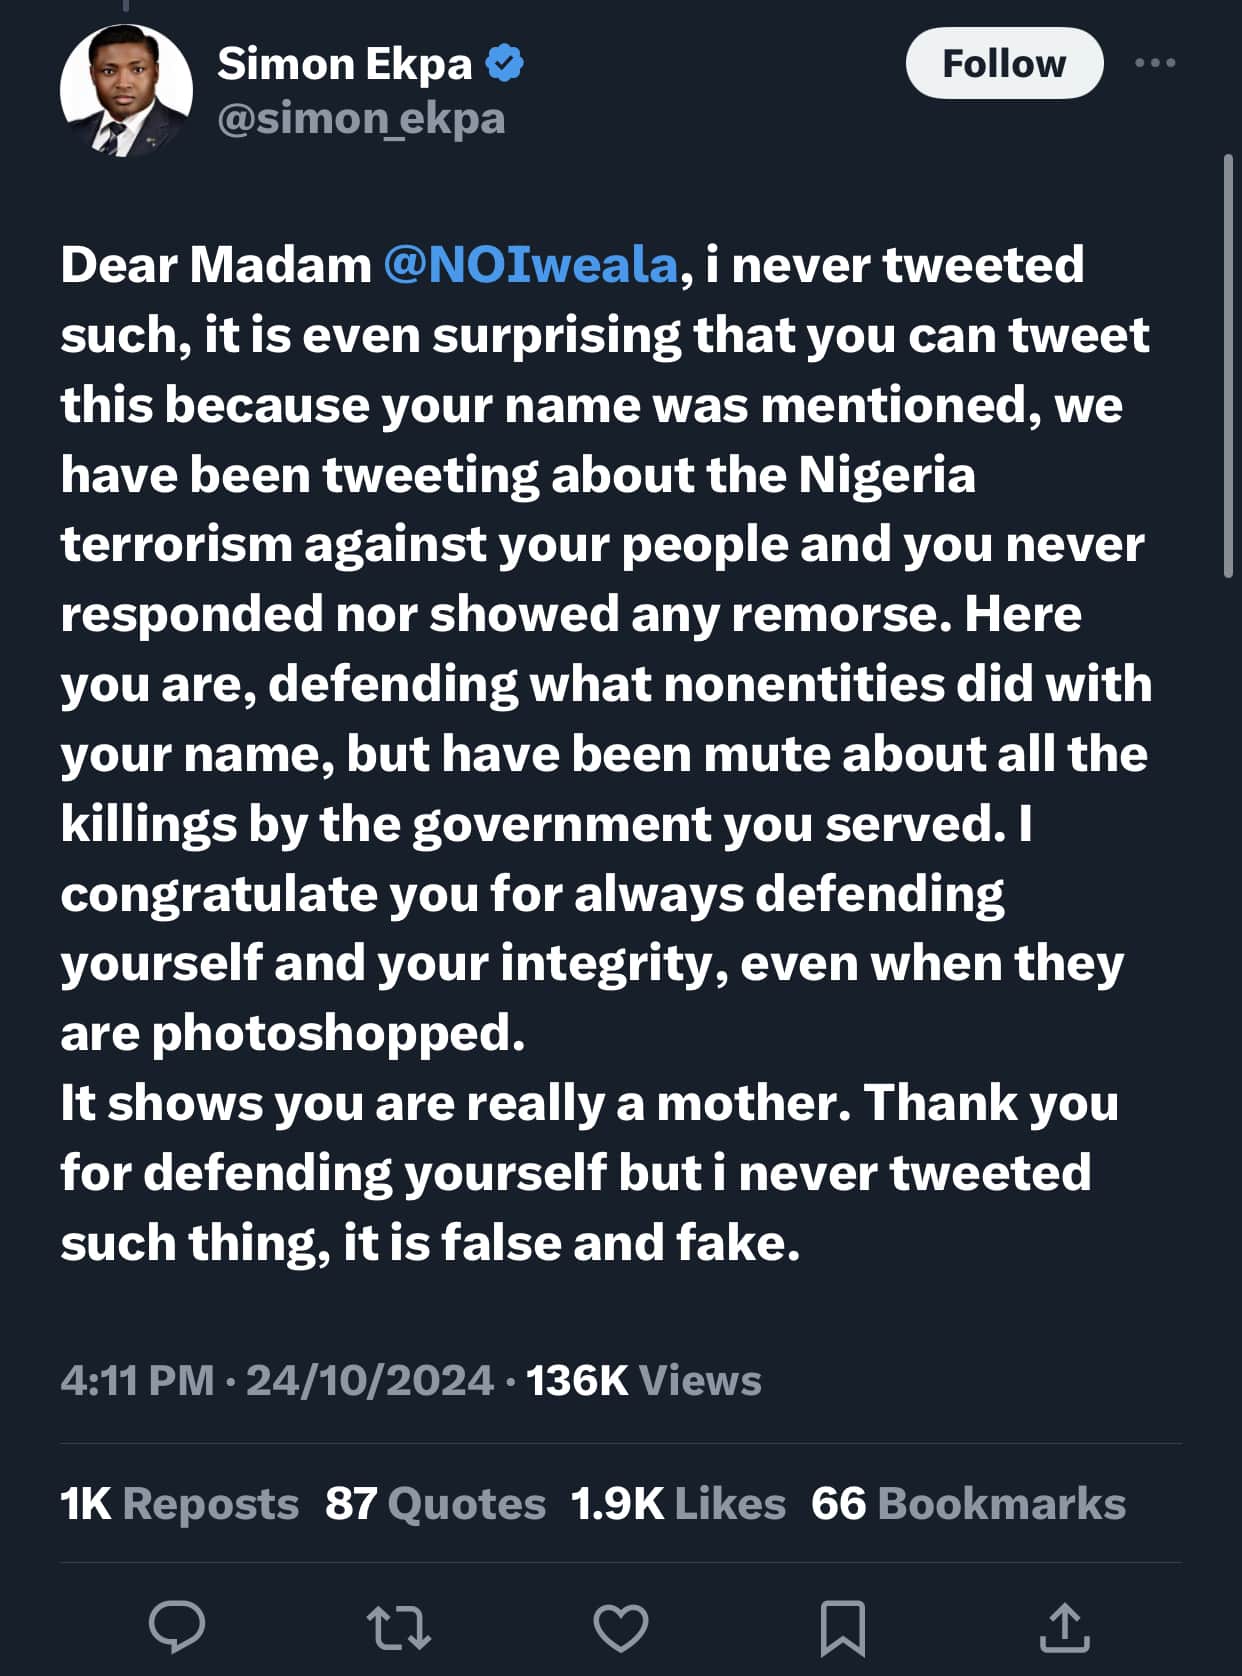
Task: Open the @NOIweala mention link
Action: click(530, 265)
